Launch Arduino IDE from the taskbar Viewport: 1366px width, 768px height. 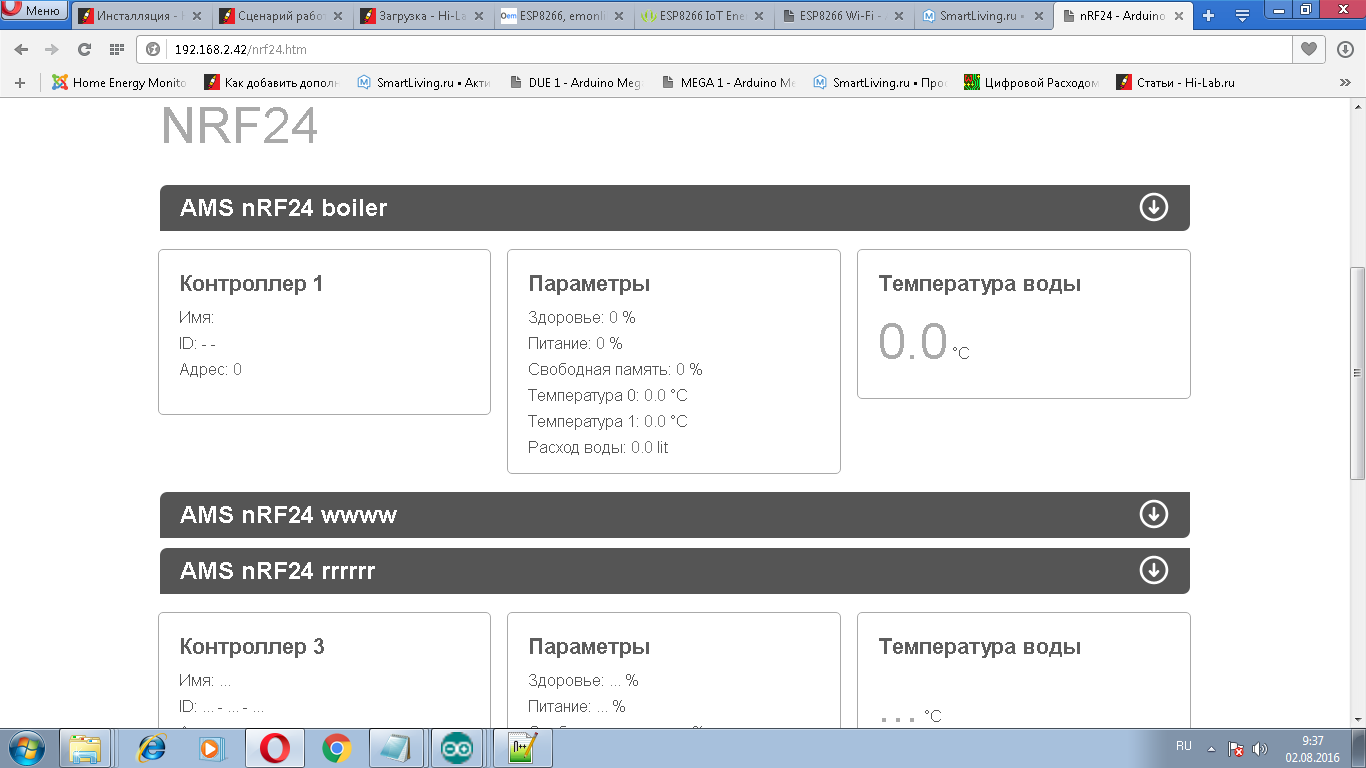[458, 747]
